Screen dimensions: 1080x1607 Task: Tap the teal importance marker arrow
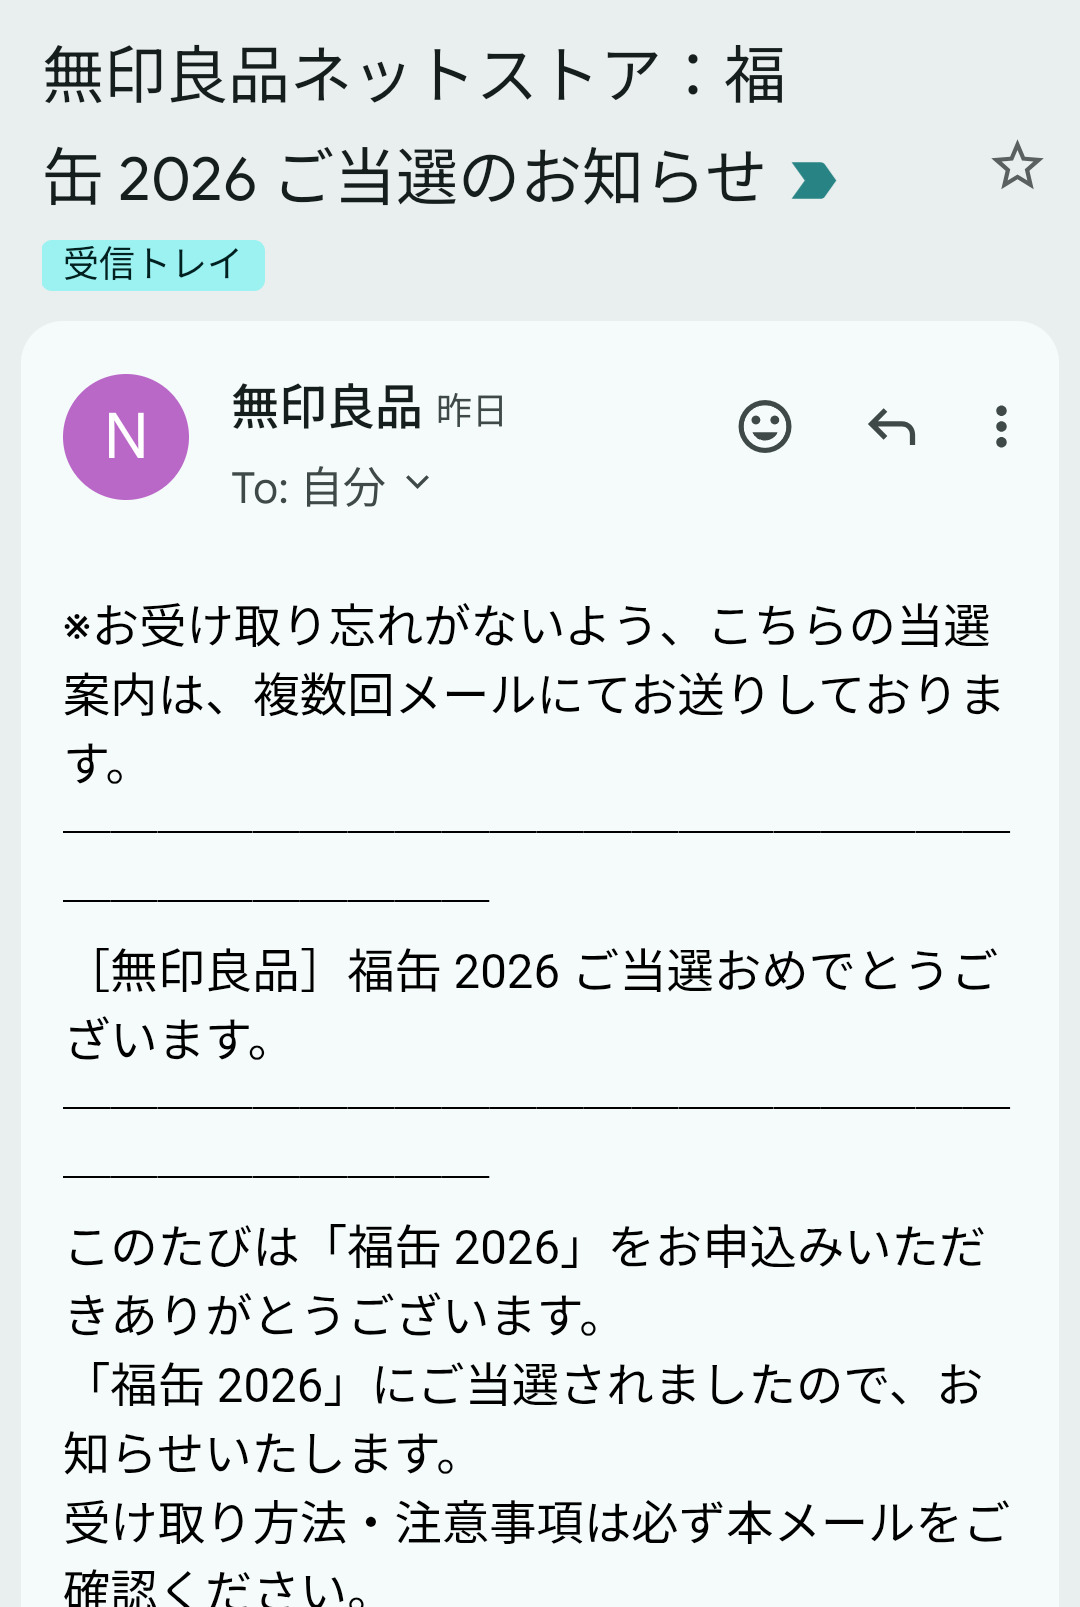(x=812, y=181)
